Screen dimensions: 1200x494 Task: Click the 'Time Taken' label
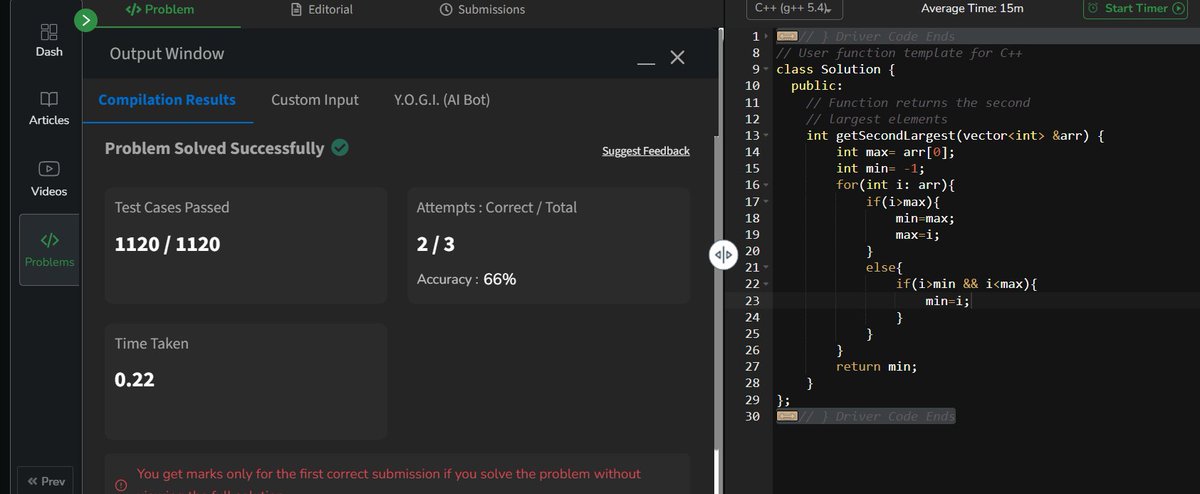click(152, 343)
